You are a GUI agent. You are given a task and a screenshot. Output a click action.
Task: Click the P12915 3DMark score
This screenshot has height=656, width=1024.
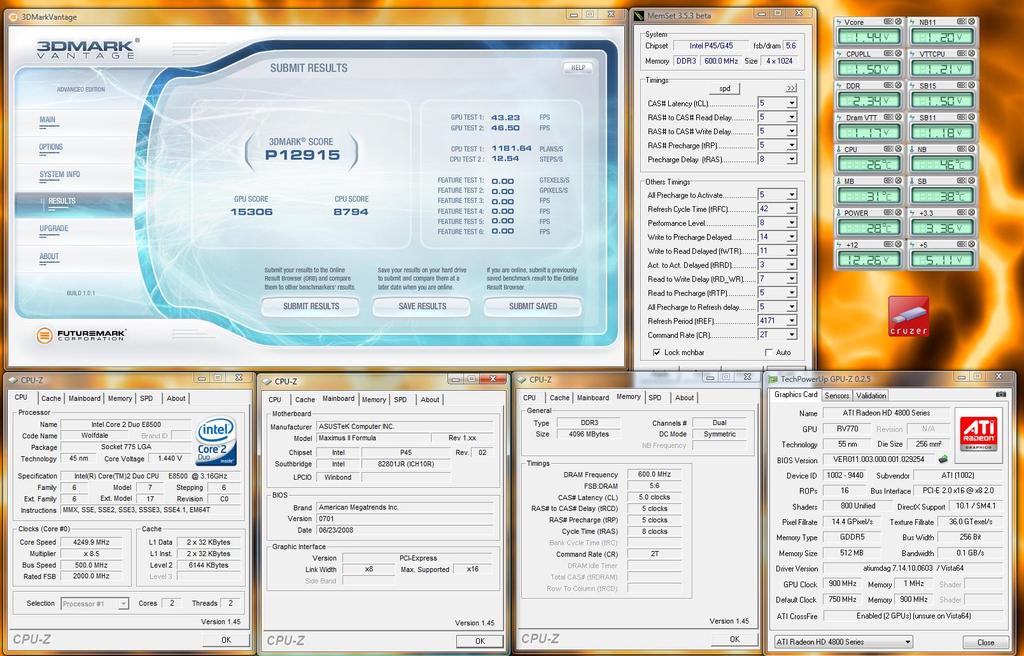click(302, 155)
